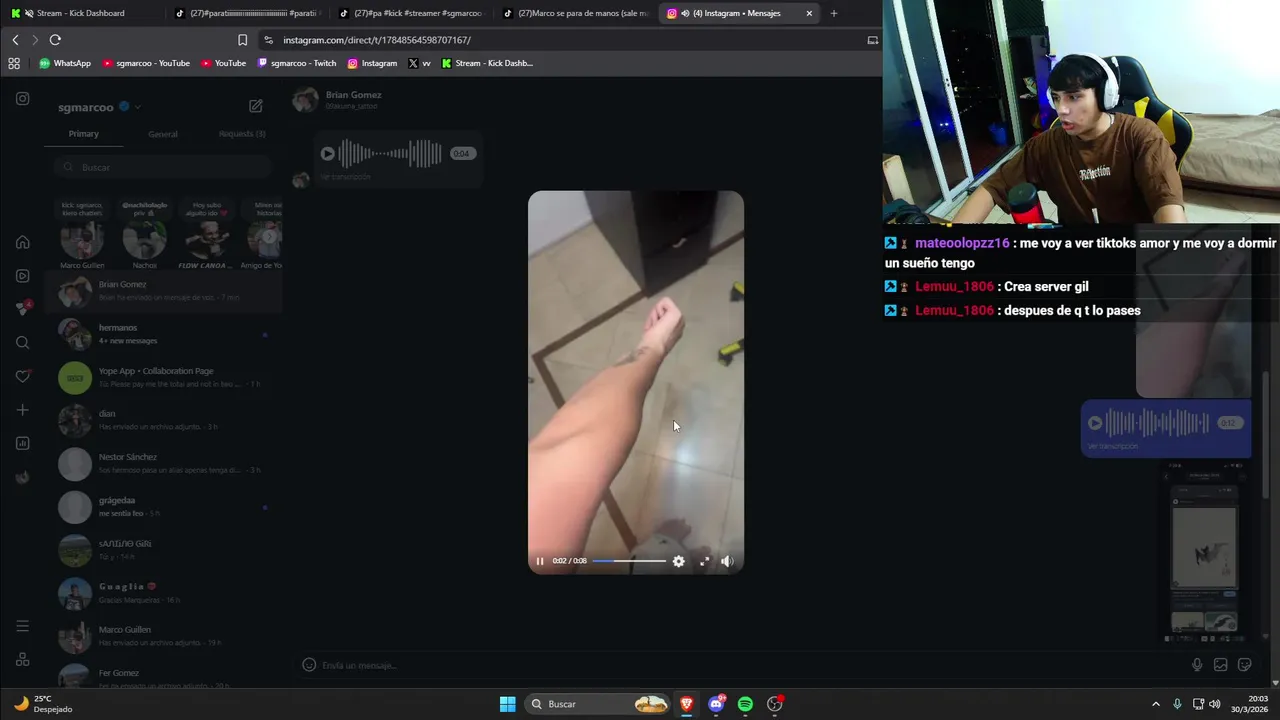Switch to 'Marco se para de manos' TikTok tab
Screen dimensions: 1280x720
coord(575,13)
